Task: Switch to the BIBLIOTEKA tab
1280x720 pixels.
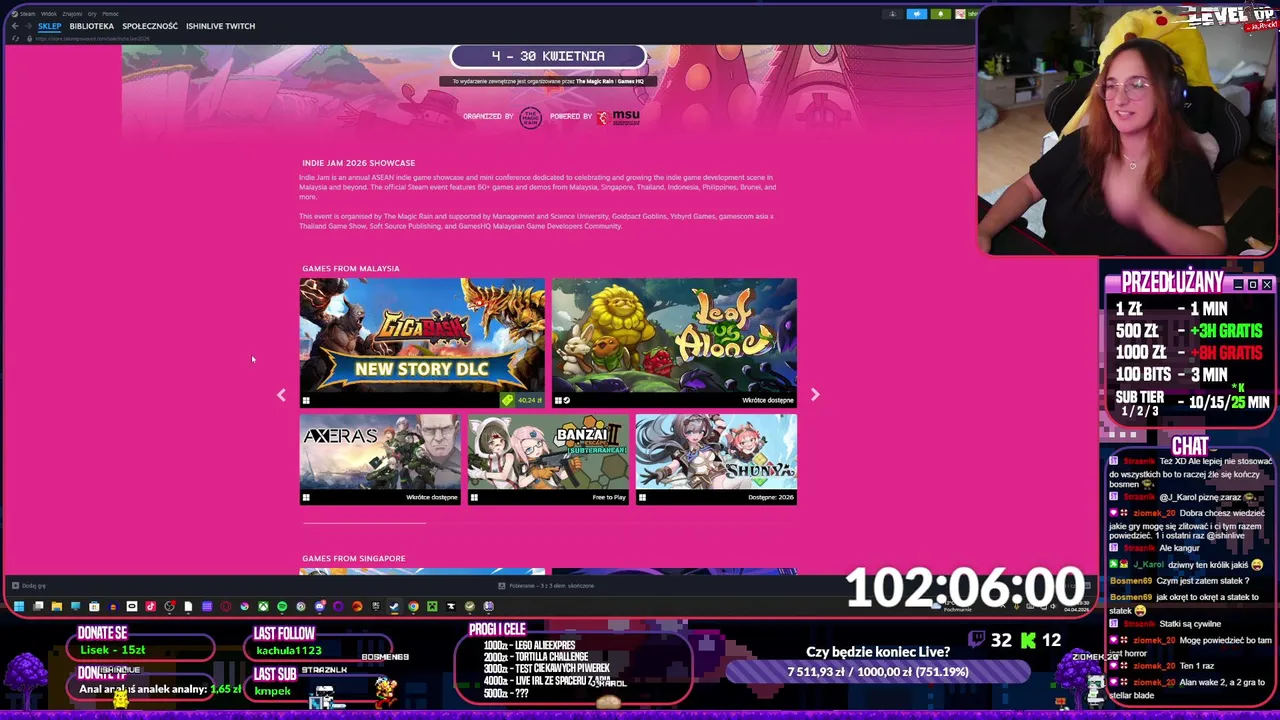Action: pyautogui.click(x=92, y=26)
